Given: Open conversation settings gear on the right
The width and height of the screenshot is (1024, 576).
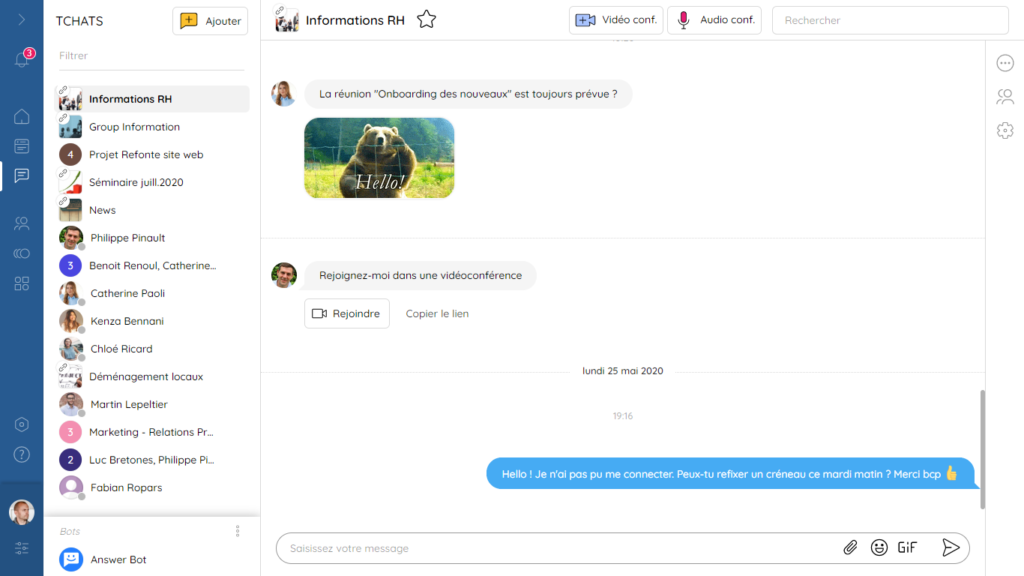Looking at the screenshot, I should 1004,129.
